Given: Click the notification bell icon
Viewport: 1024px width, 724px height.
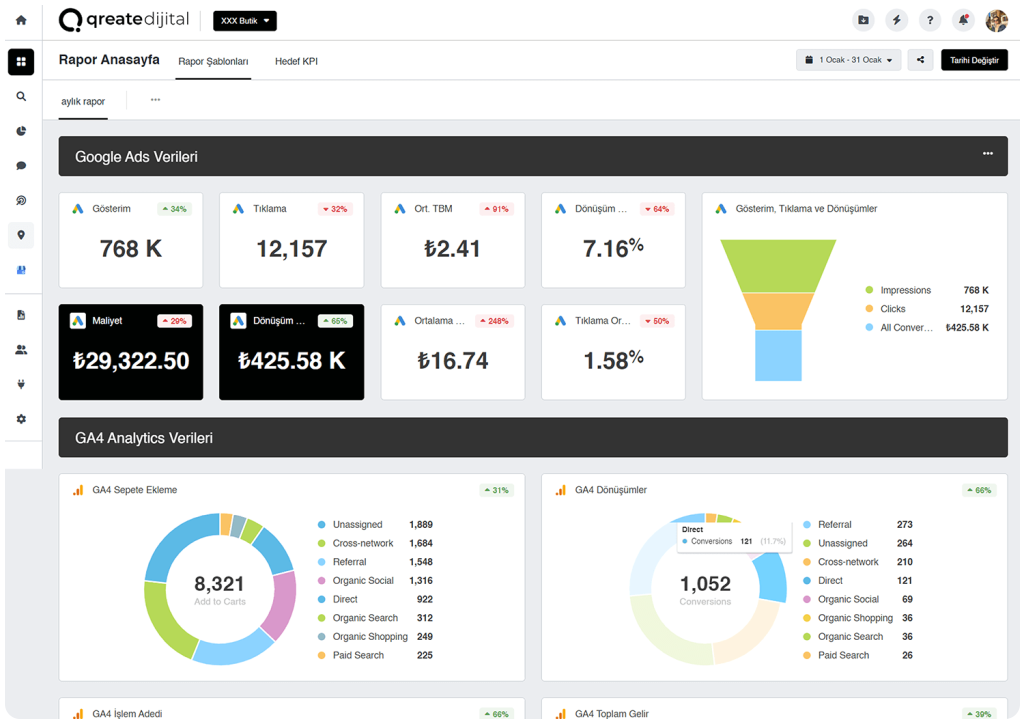Looking at the screenshot, I should (963, 20).
